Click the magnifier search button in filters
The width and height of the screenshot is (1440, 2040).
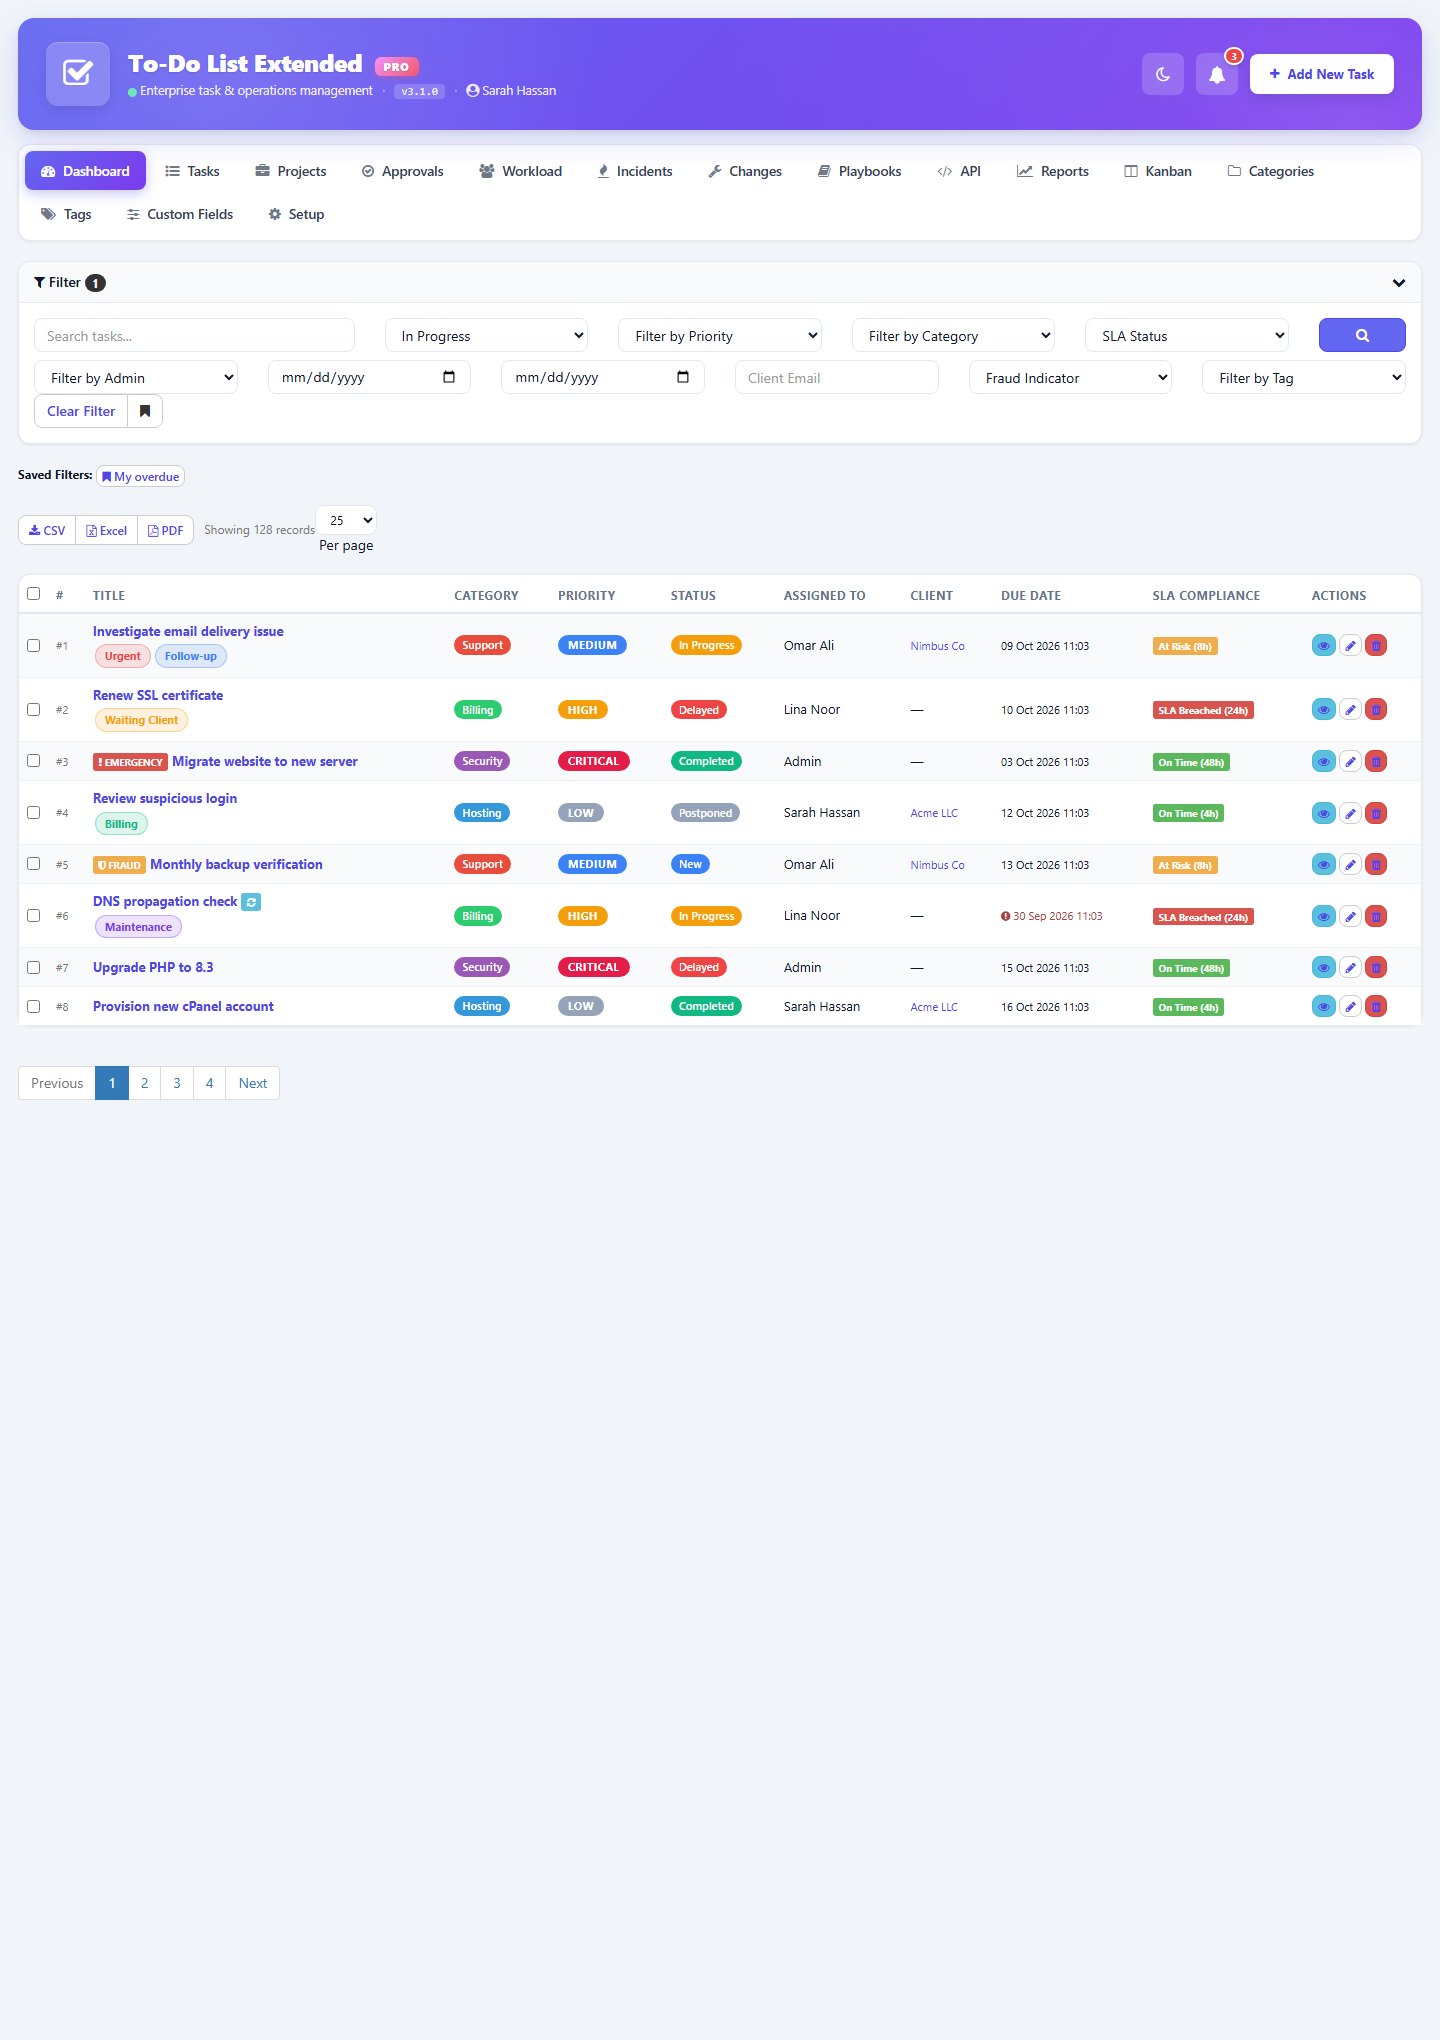[x=1362, y=335]
